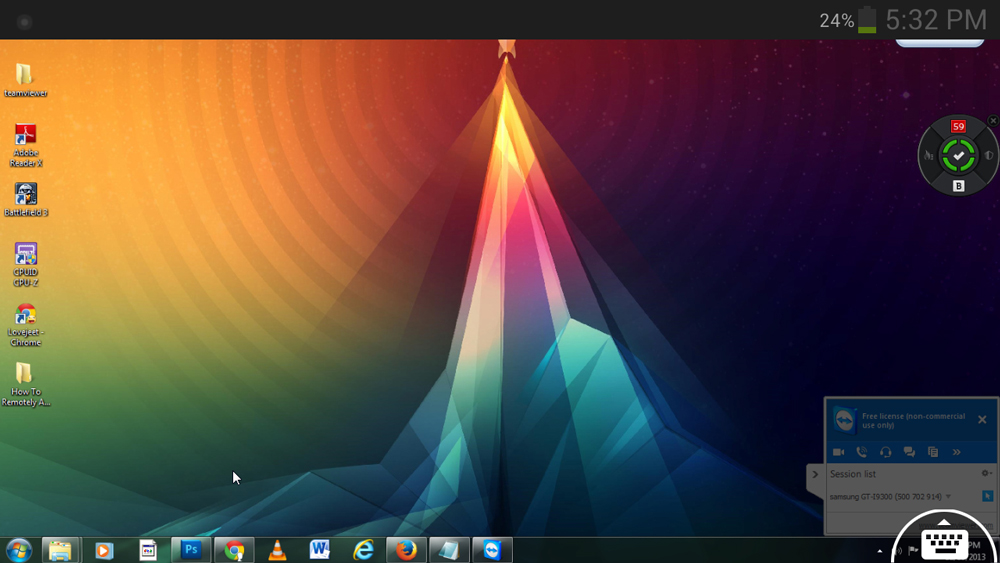Open the teamviewer folder on the desktop
The height and width of the screenshot is (563, 1000).
(x=24, y=80)
